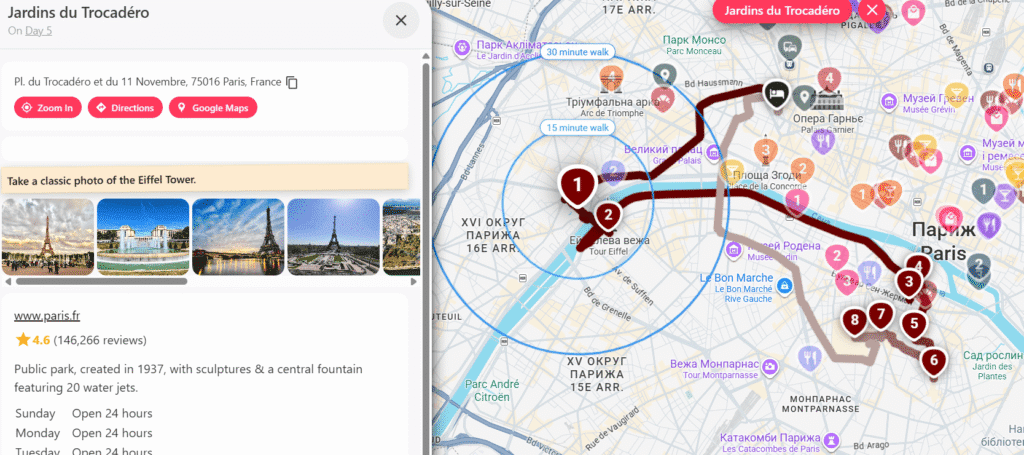Select large dark red marker 1 at Trocadéro

pyautogui.click(x=577, y=184)
